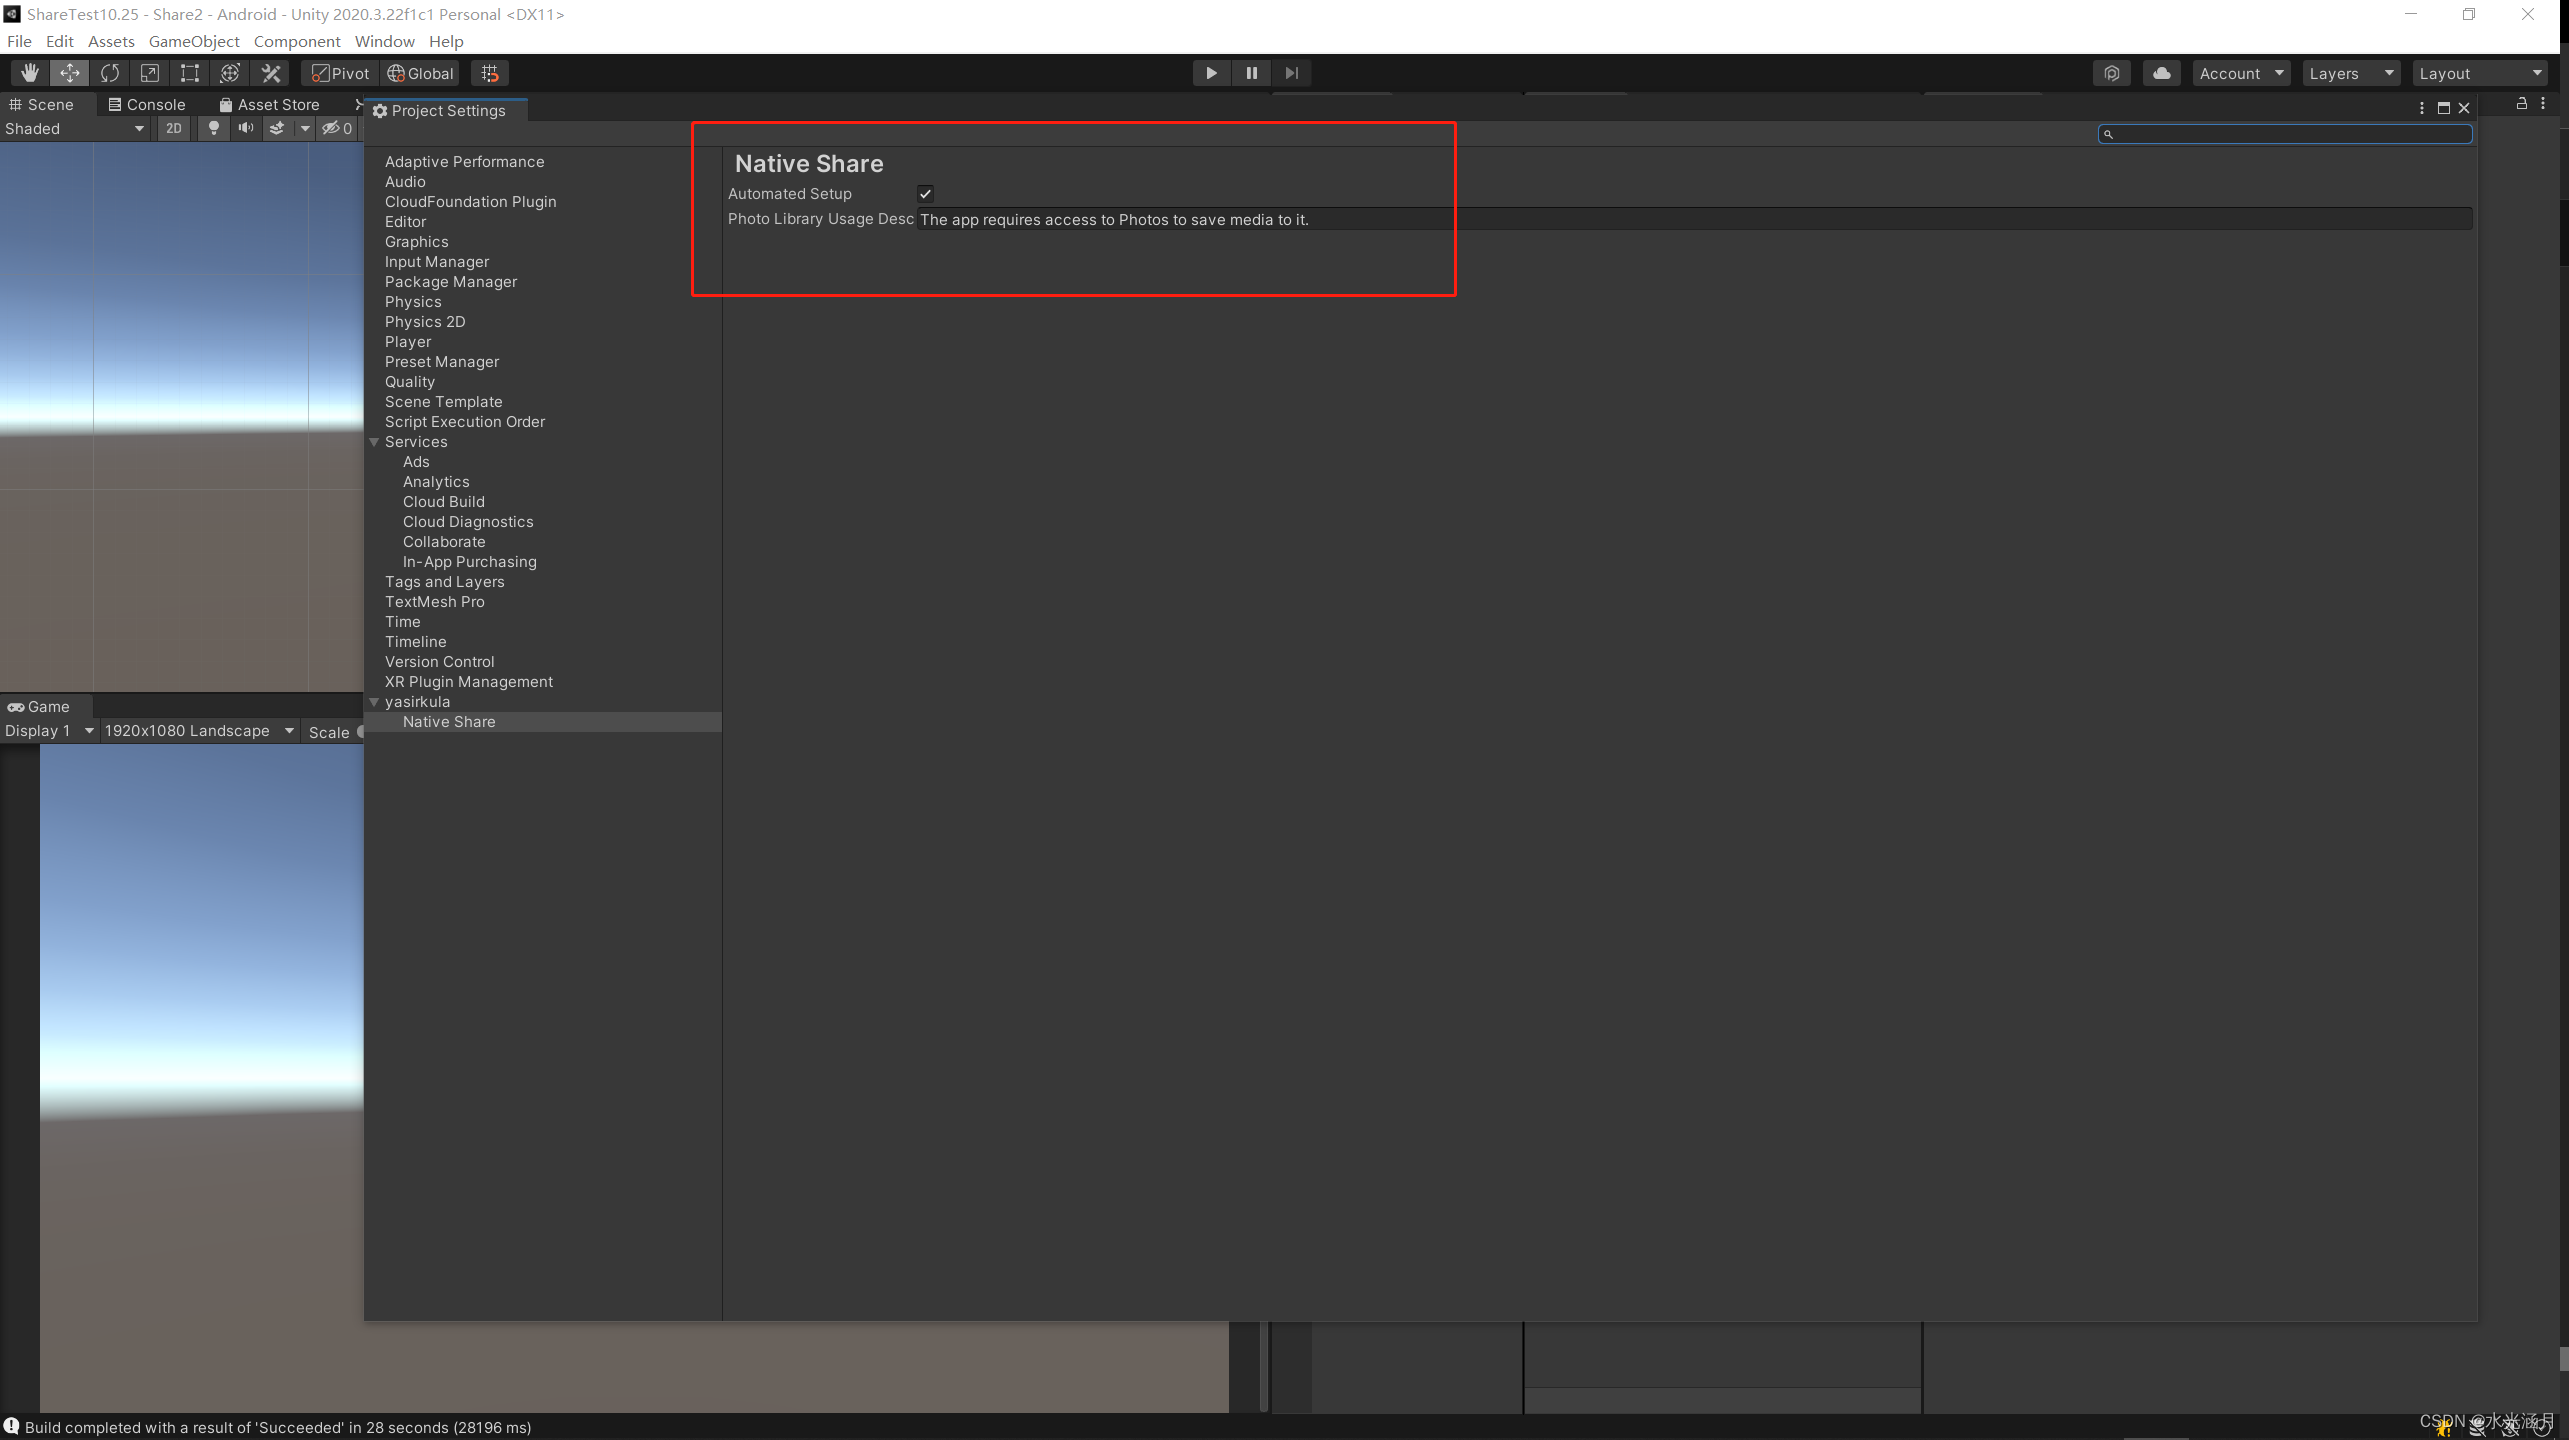Screen dimensions: 2569x1440
Task: Click build succeeded status bar message
Action: pos(277,1427)
